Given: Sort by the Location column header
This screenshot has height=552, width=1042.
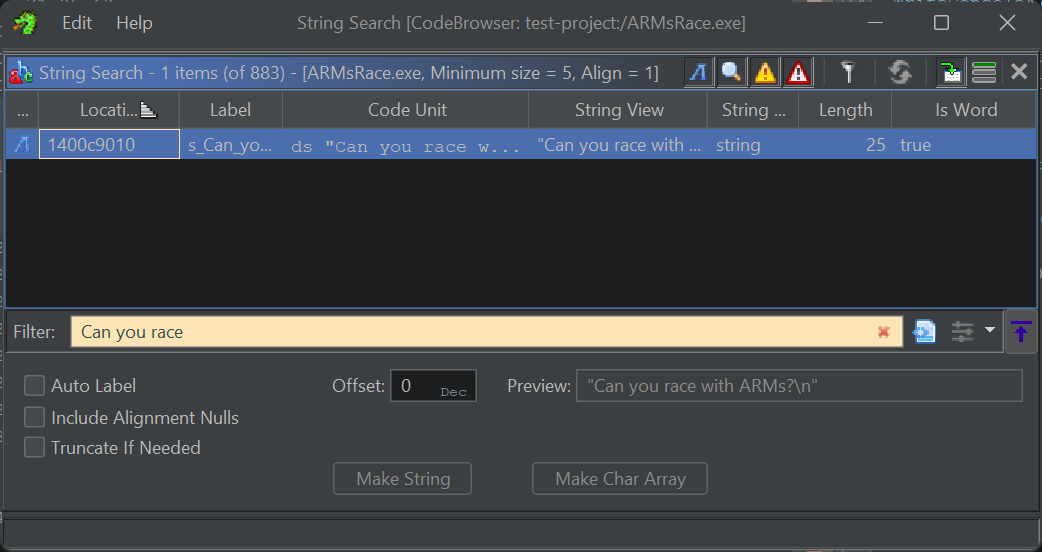Looking at the screenshot, I should click(x=108, y=110).
